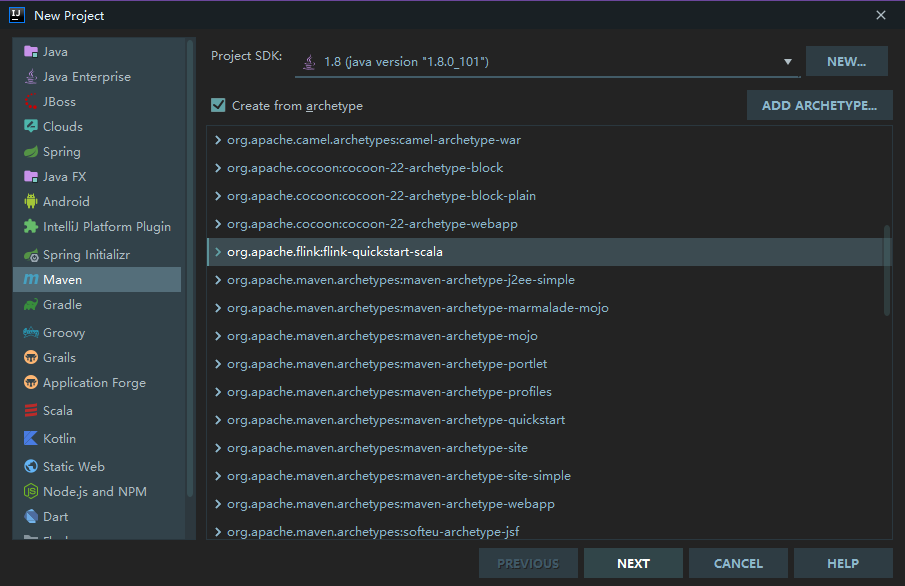905x586 pixels.
Task: Expand maven-archetype-quickstart tree node
Action: (218, 420)
